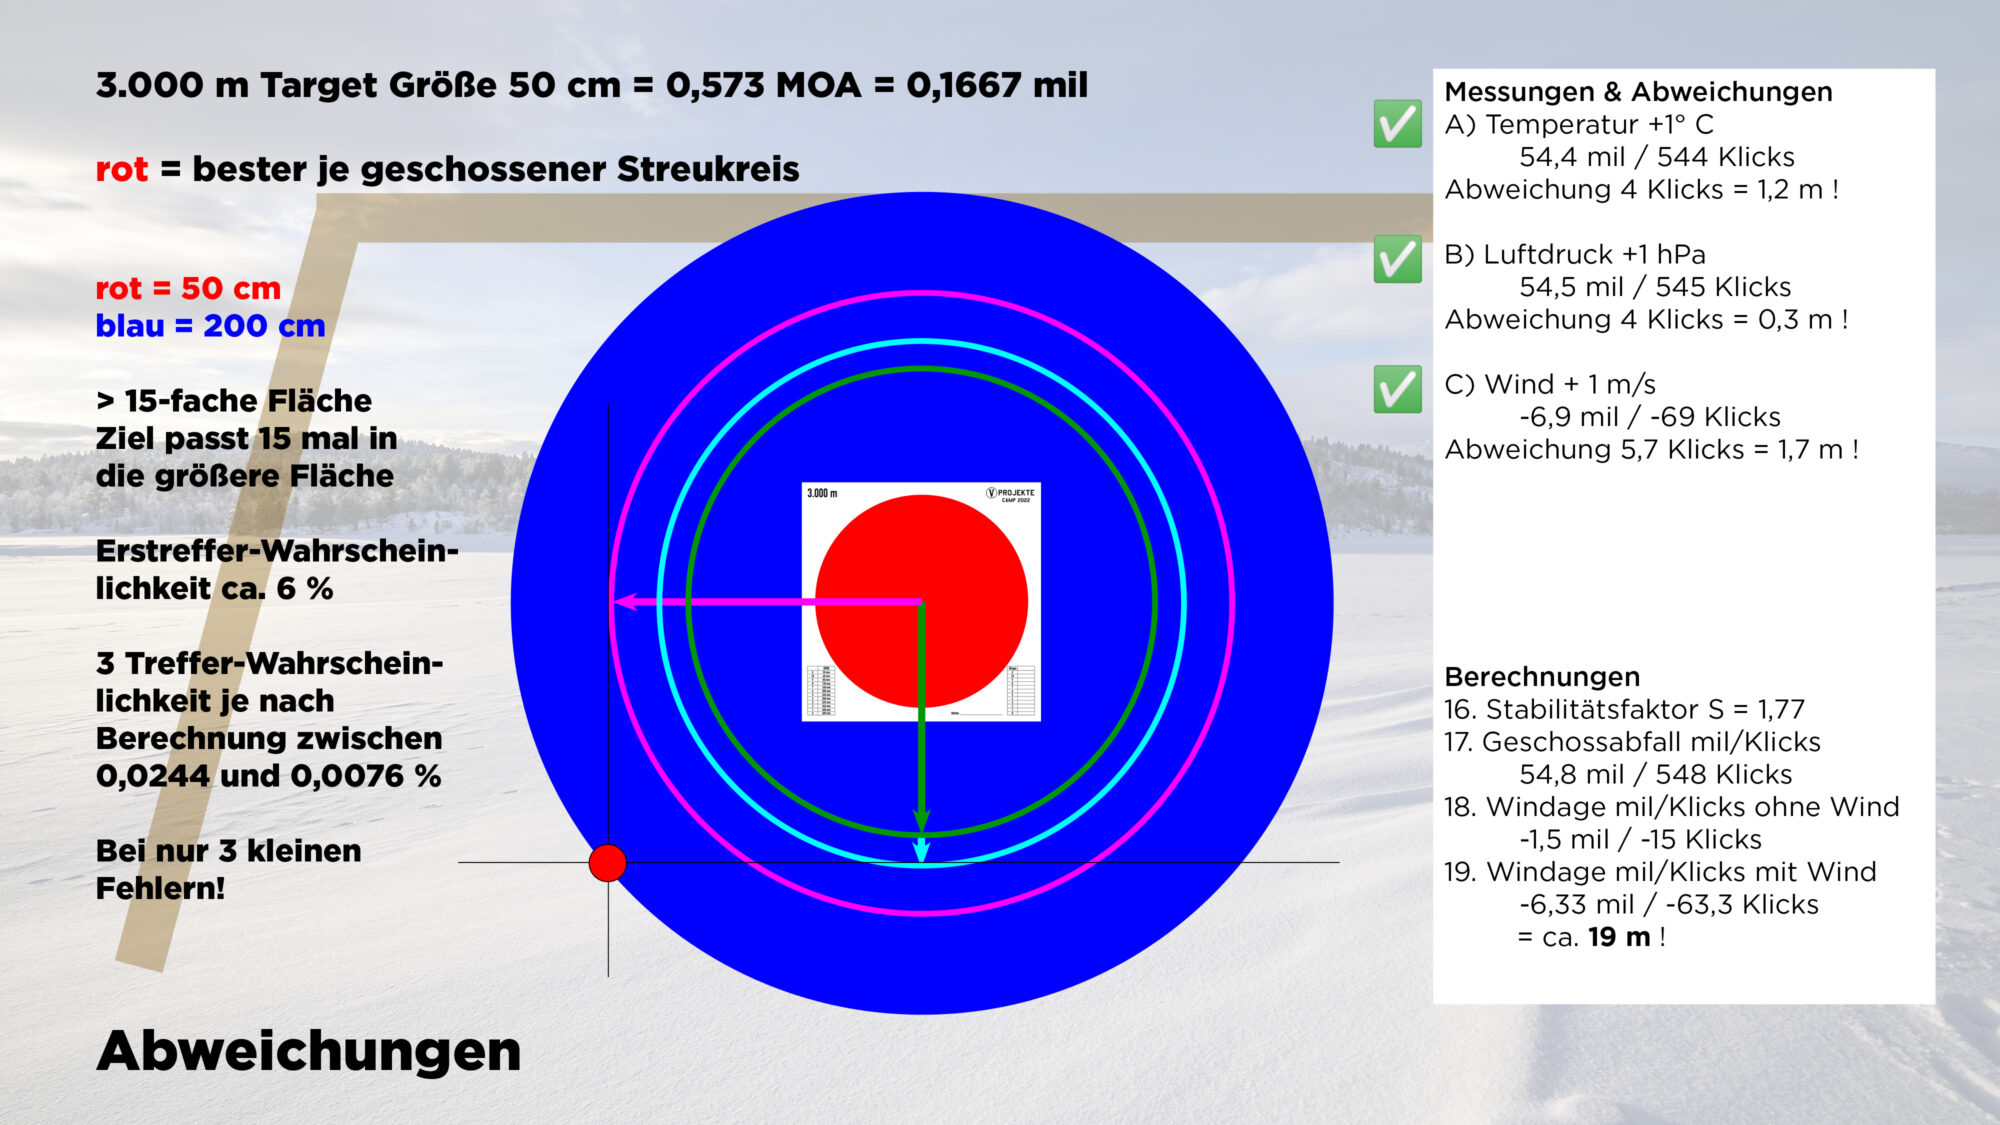This screenshot has height=1125, width=2000.
Task: Click the 'rot = 50 cm' legend text
Action: point(188,288)
